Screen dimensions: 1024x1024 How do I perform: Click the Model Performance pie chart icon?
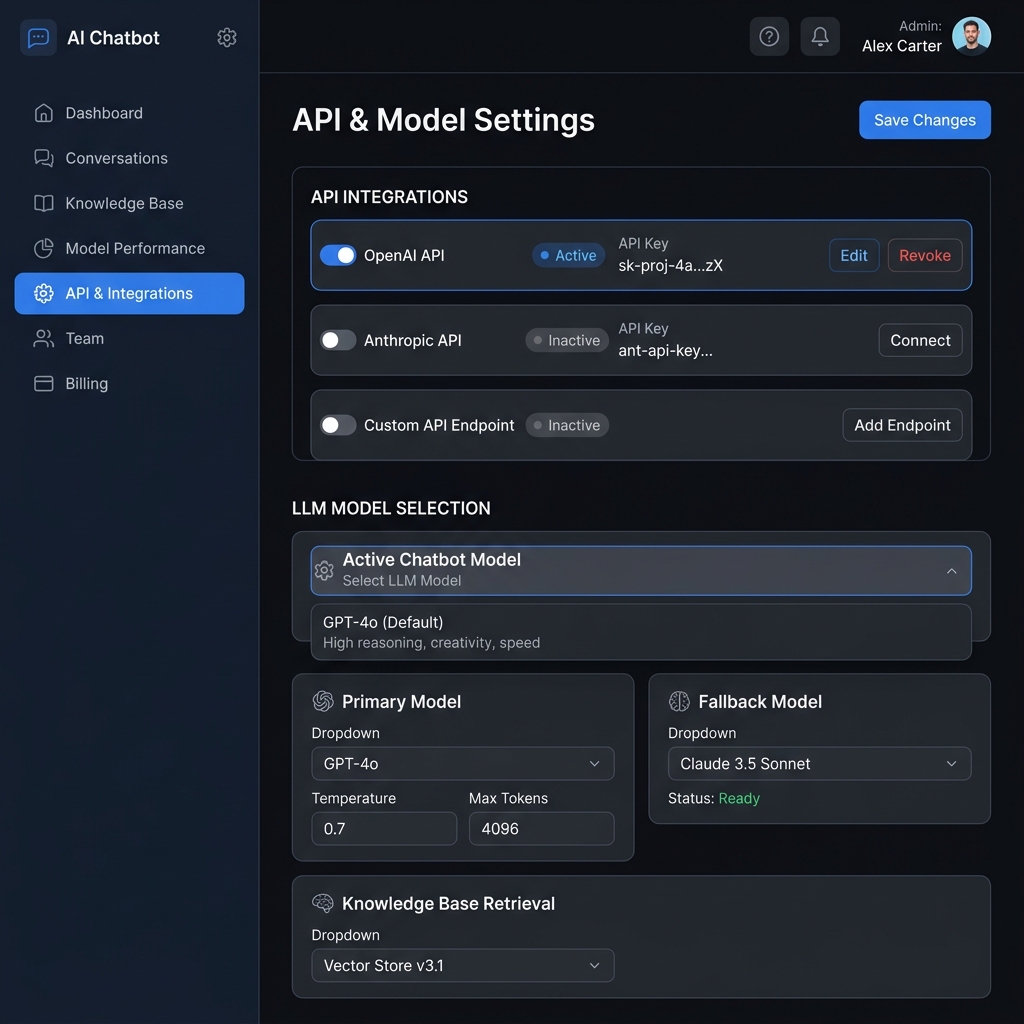44,248
